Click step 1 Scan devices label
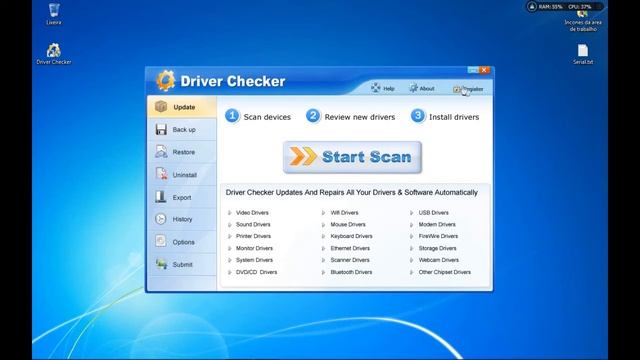 [x=267, y=117]
